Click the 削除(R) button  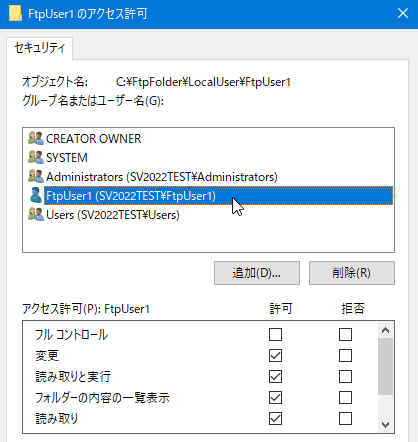pos(352,273)
